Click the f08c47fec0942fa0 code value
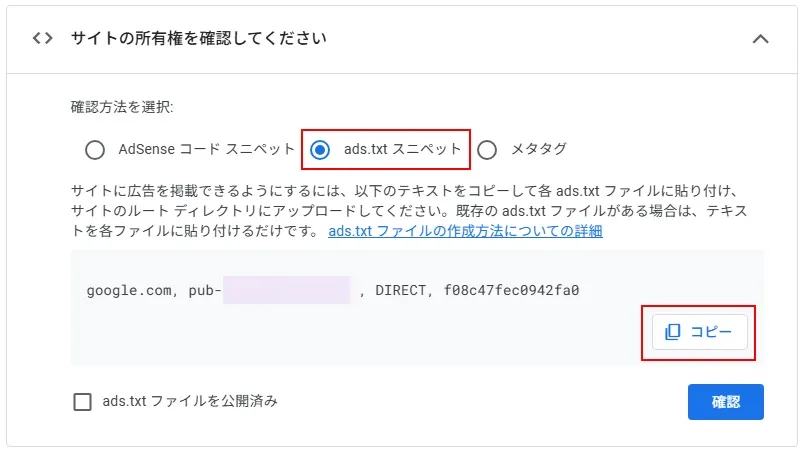This screenshot has width=804, height=452. tap(511, 291)
